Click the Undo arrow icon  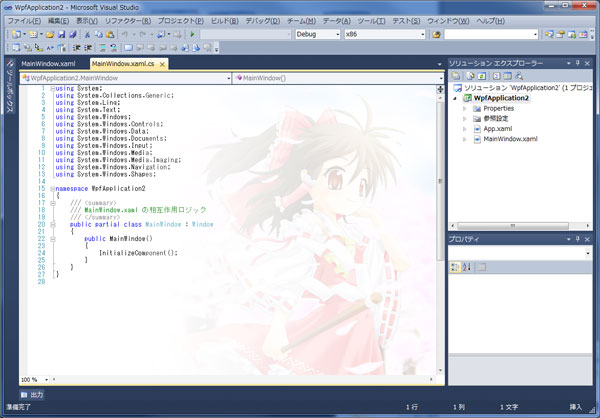click(x=125, y=34)
